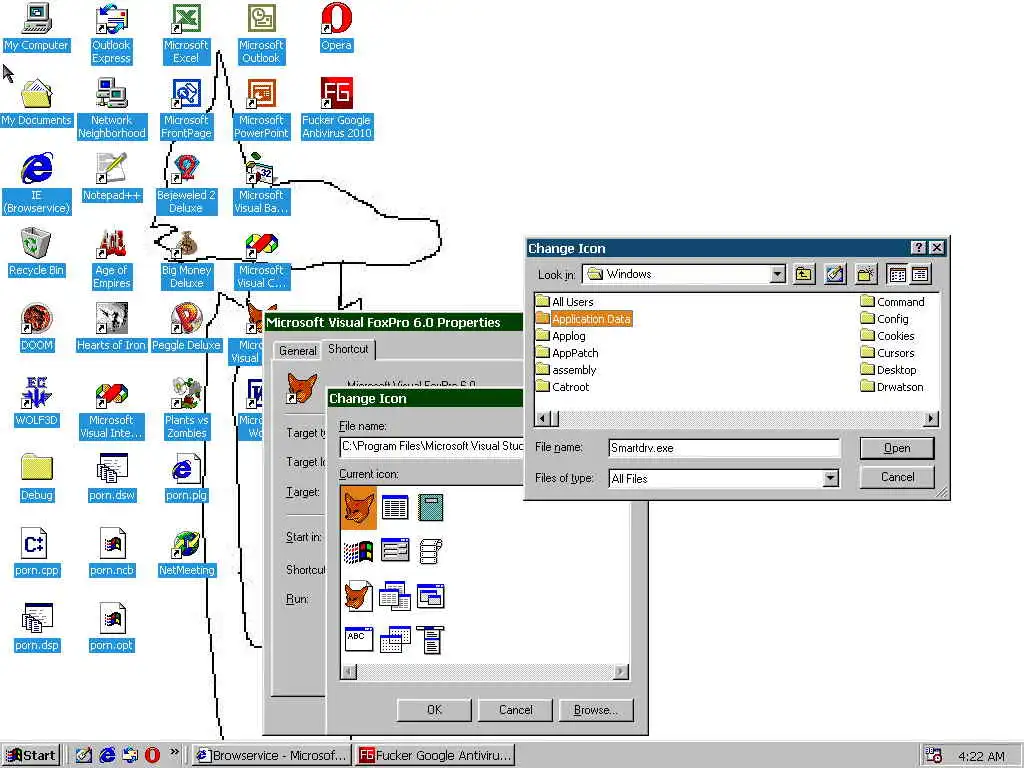This screenshot has width=1024, height=768.
Task: Pick the teal notebook icon in icon list
Action: tap(431, 507)
